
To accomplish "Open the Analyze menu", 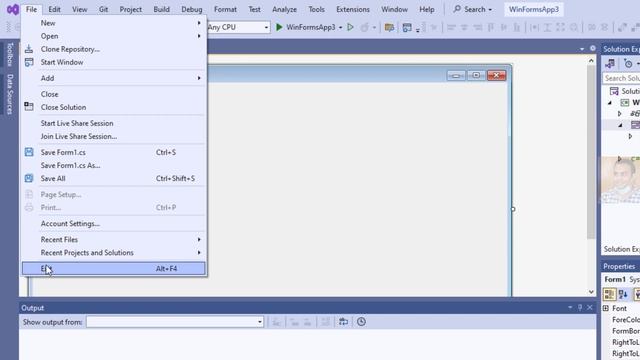I will pyautogui.click(x=284, y=9).
